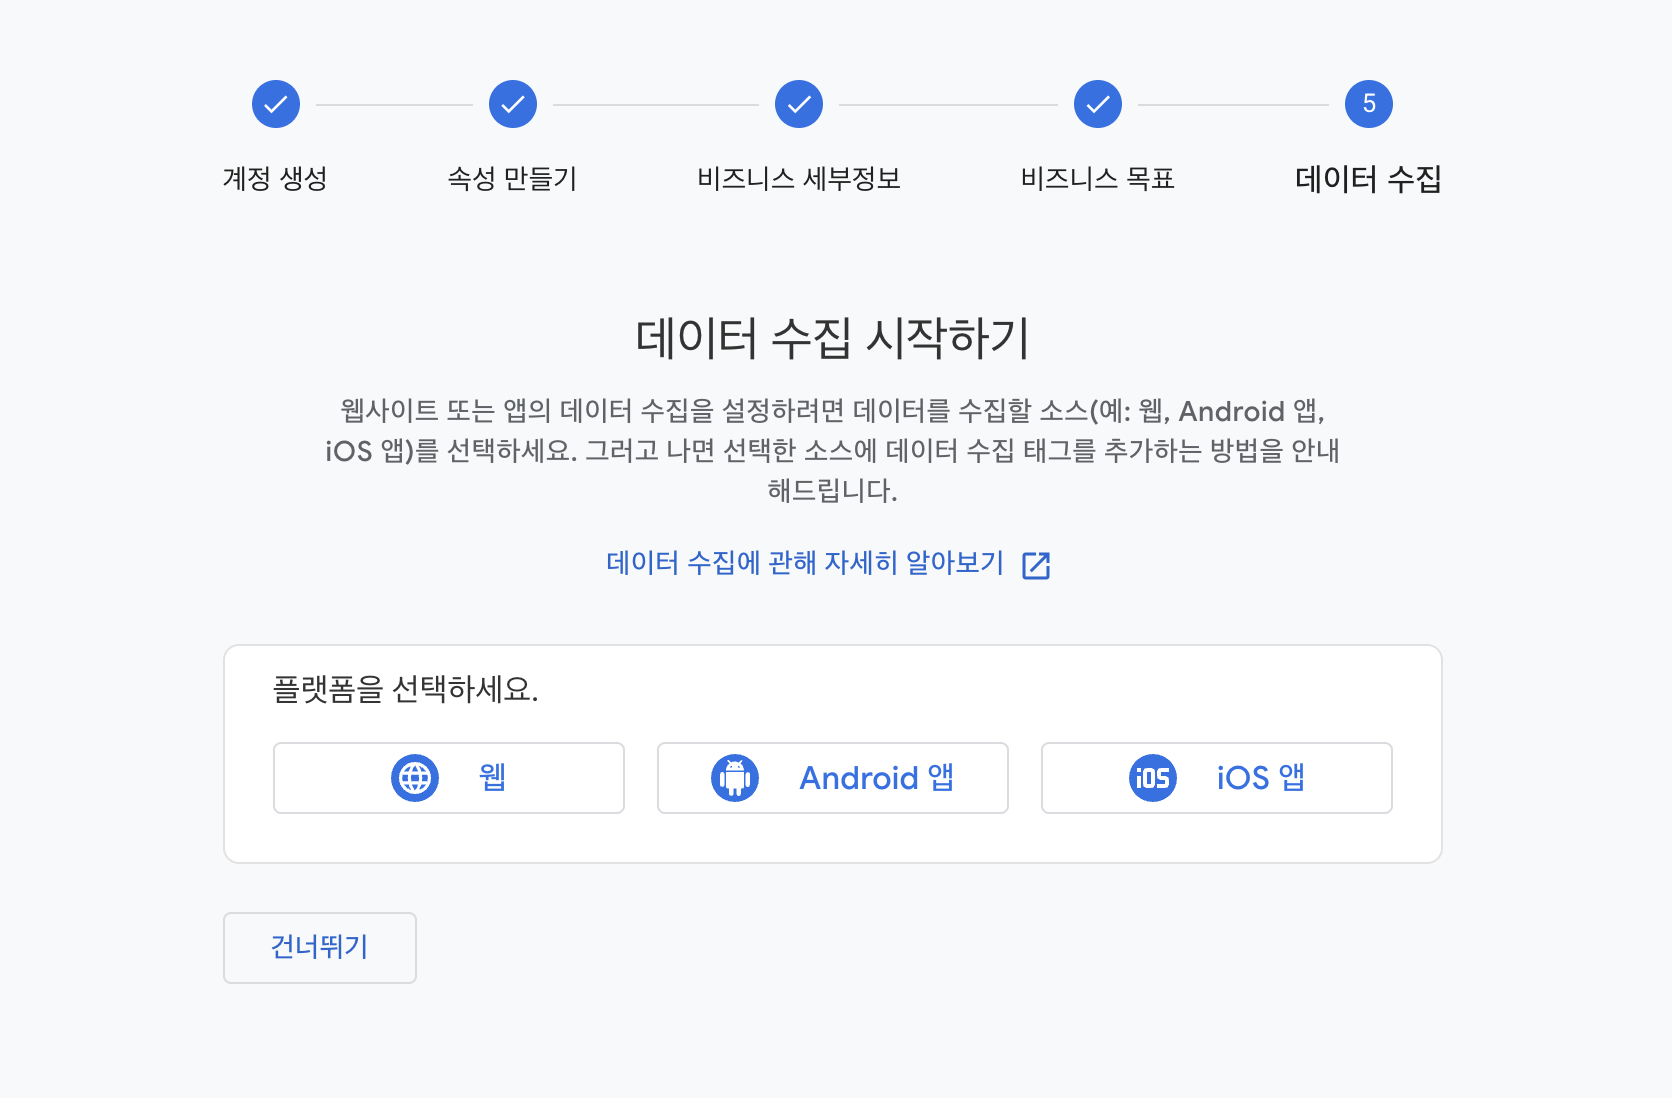Return to 비즈니스 세부정보 step label
Screen dimensions: 1672x1098
point(799,179)
